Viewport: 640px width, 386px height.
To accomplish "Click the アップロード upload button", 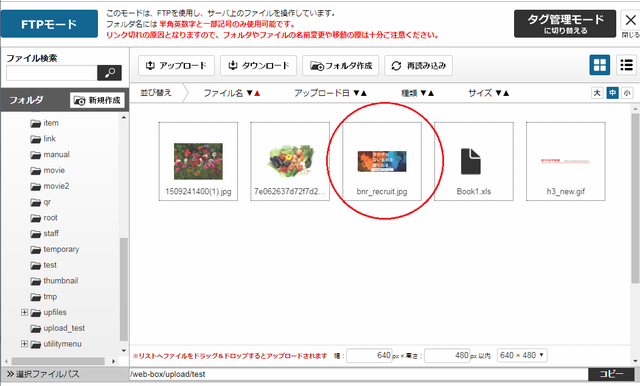I will [x=176, y=66].
